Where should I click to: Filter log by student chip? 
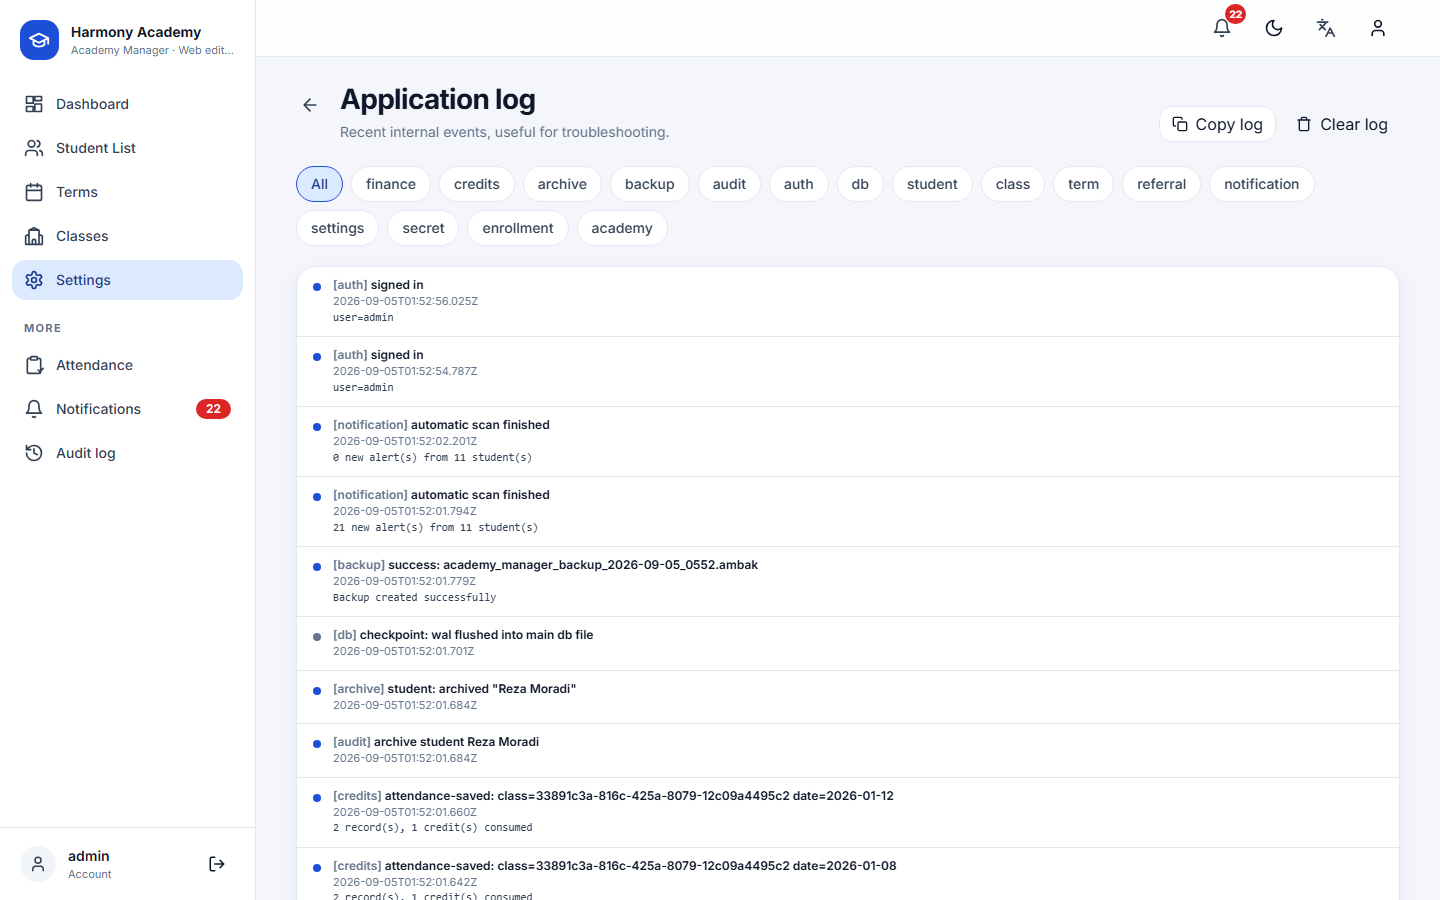(932, 184)
